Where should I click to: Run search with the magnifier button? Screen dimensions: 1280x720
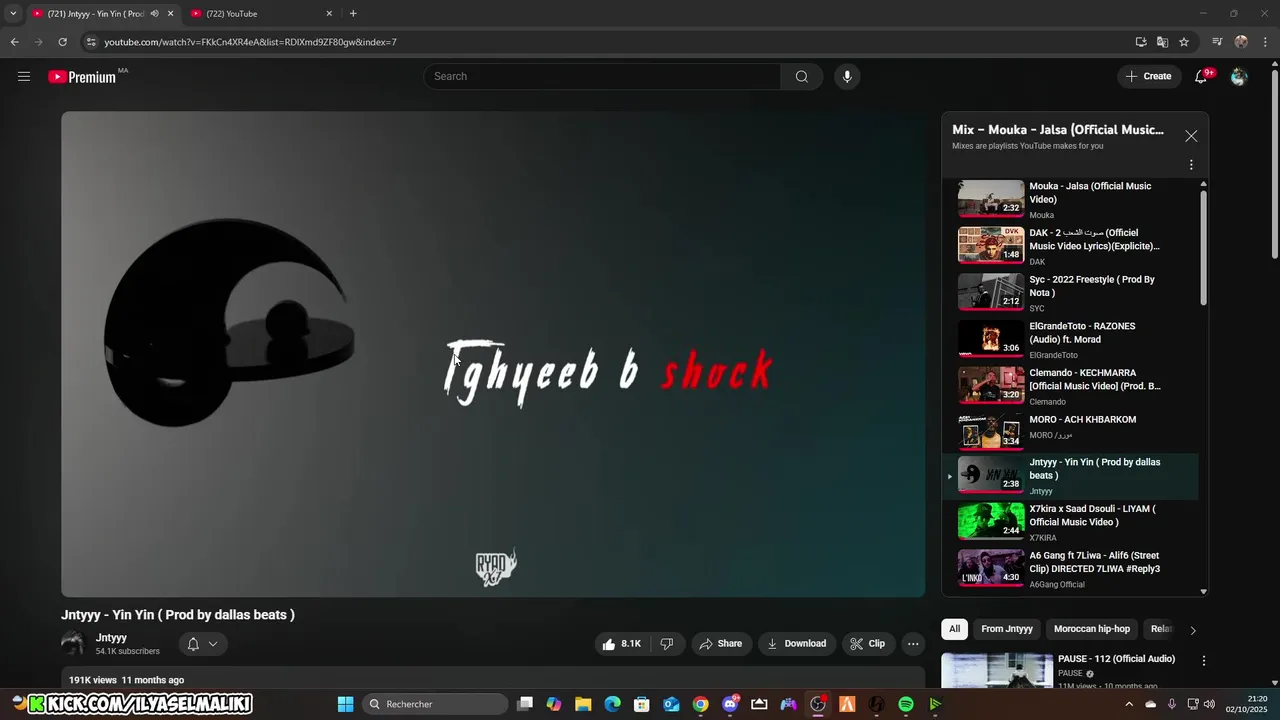point(801,76)
